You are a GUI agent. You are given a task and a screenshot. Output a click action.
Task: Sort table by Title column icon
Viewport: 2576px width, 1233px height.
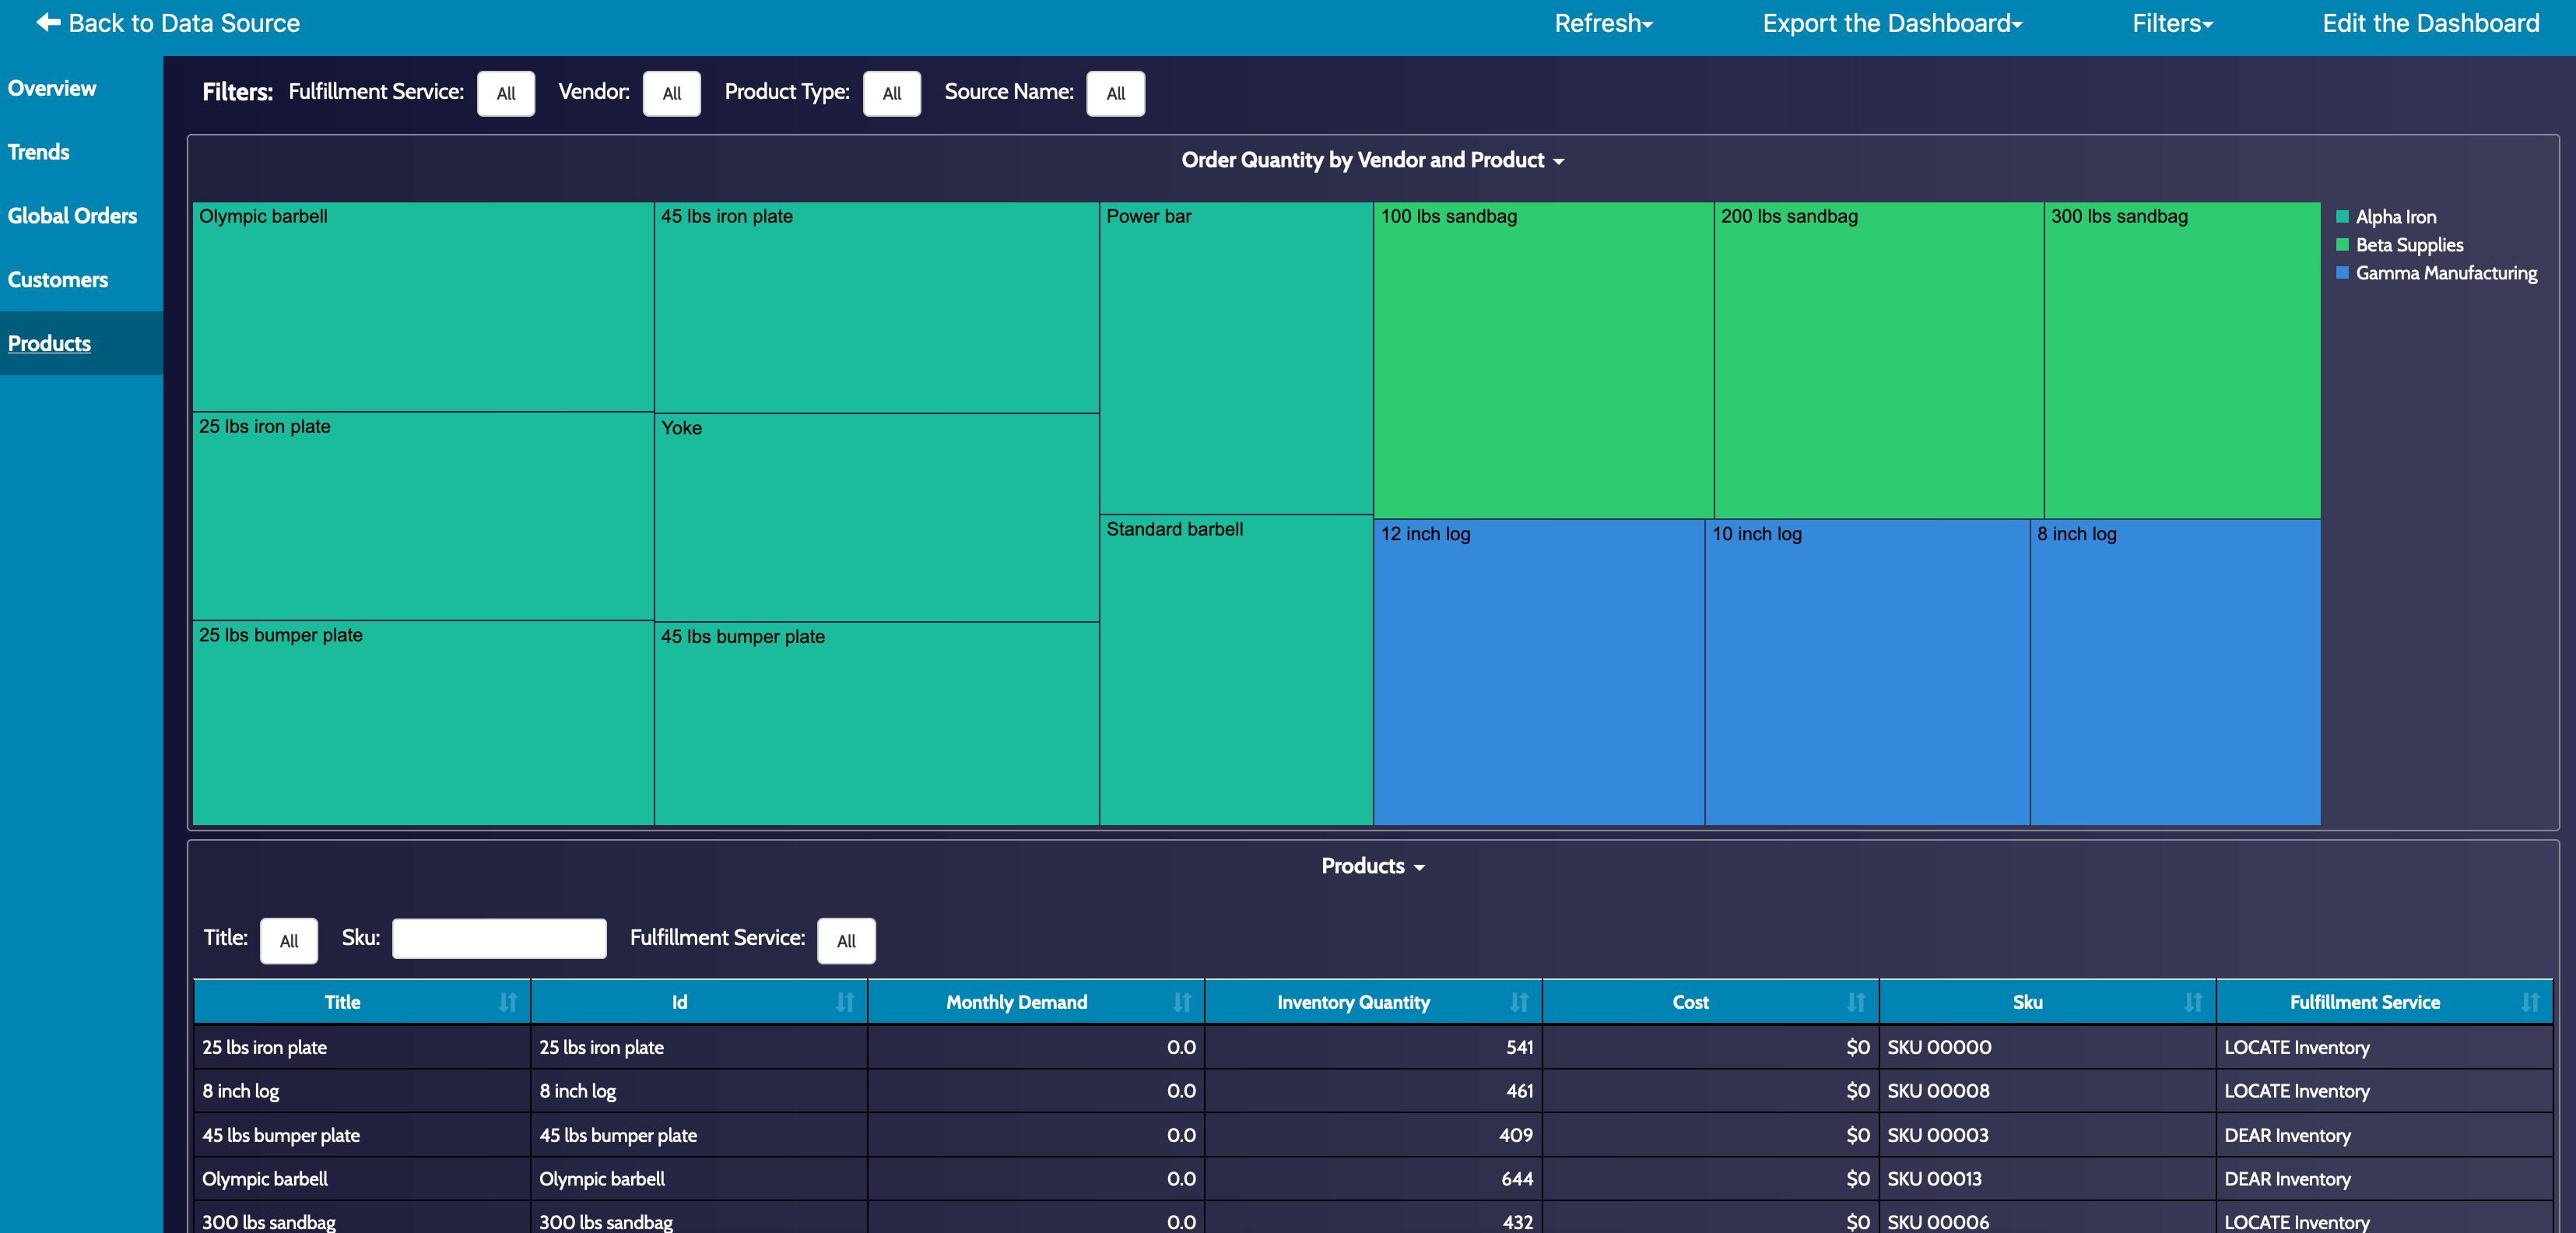508,1002
